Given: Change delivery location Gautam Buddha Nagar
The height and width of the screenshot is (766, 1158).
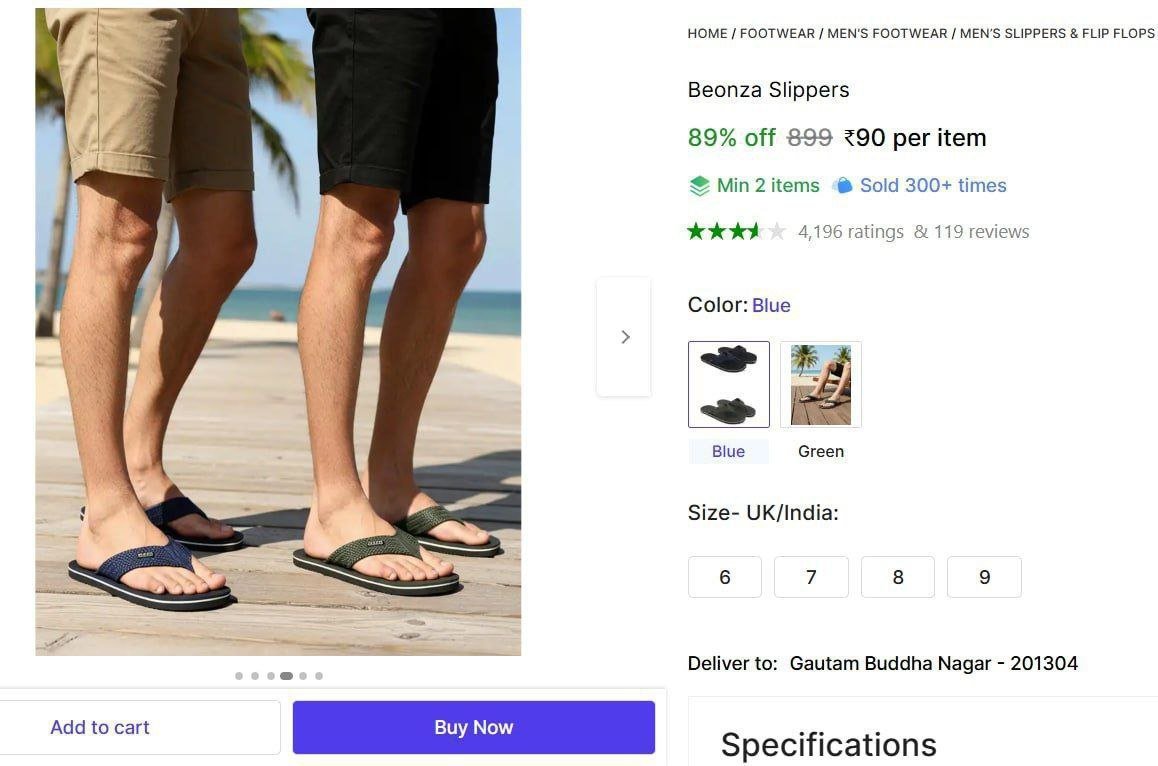Looking at the screenshot, I should [x=933, y=663].
